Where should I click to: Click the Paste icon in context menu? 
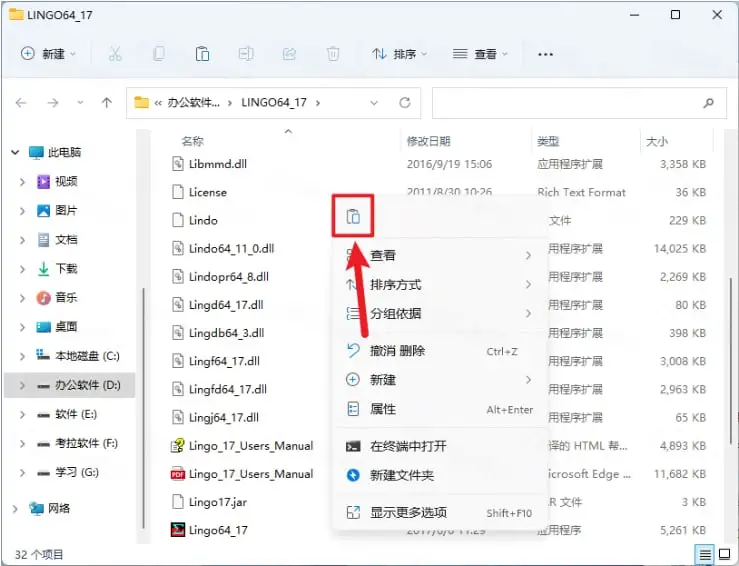click(353, 216)
